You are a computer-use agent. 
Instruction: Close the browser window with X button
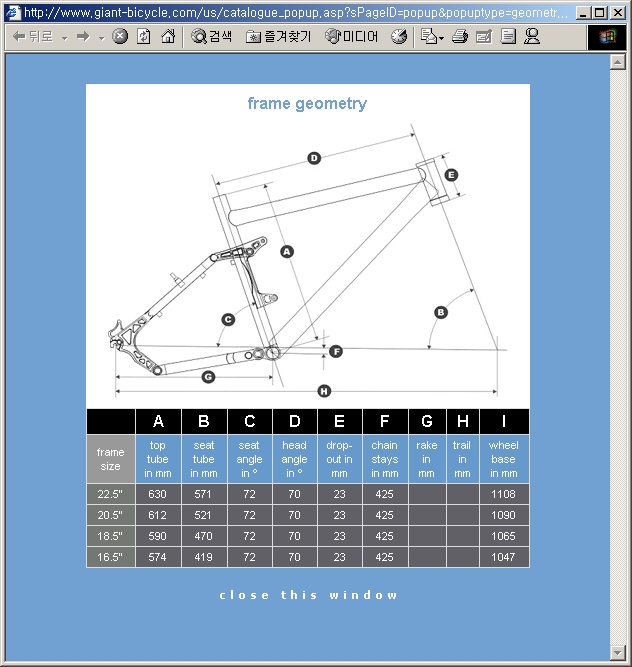617,13
